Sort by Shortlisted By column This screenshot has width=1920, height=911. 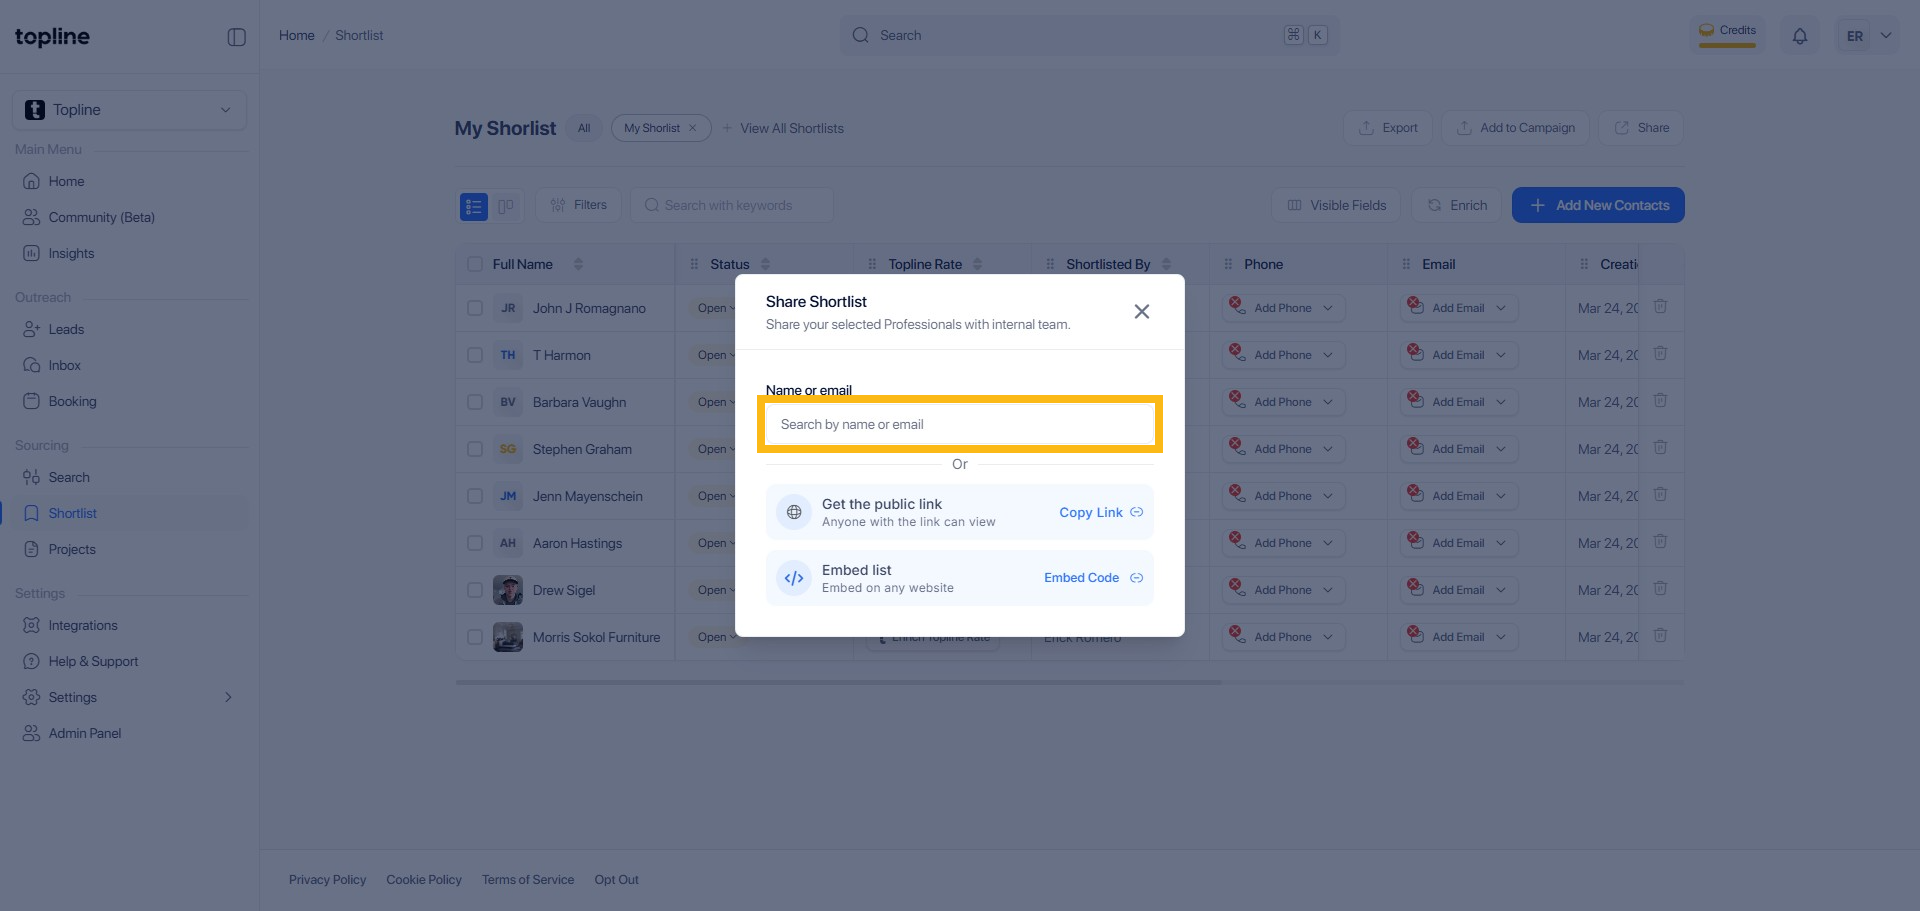[x=1166, y=265]
